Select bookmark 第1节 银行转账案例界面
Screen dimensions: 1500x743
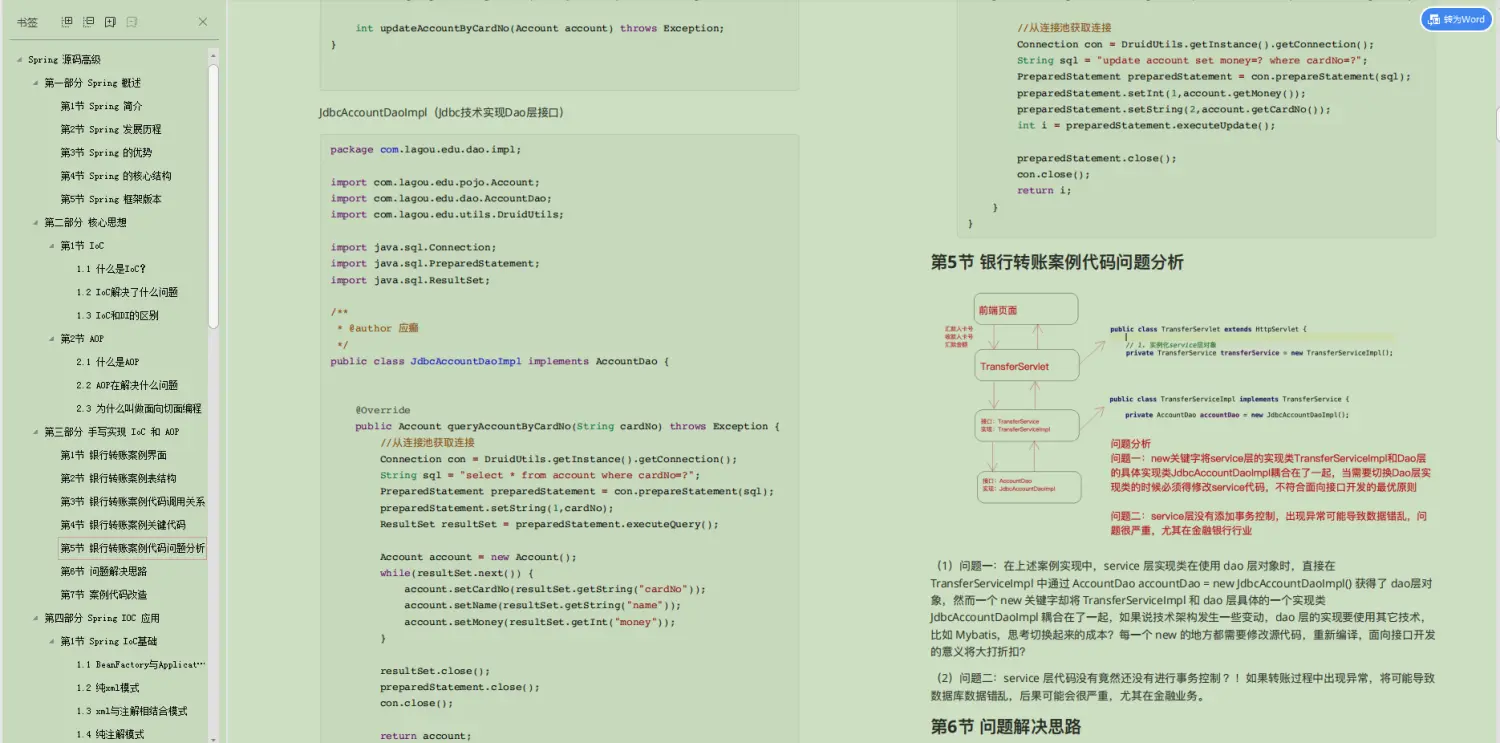coord(113,455)
